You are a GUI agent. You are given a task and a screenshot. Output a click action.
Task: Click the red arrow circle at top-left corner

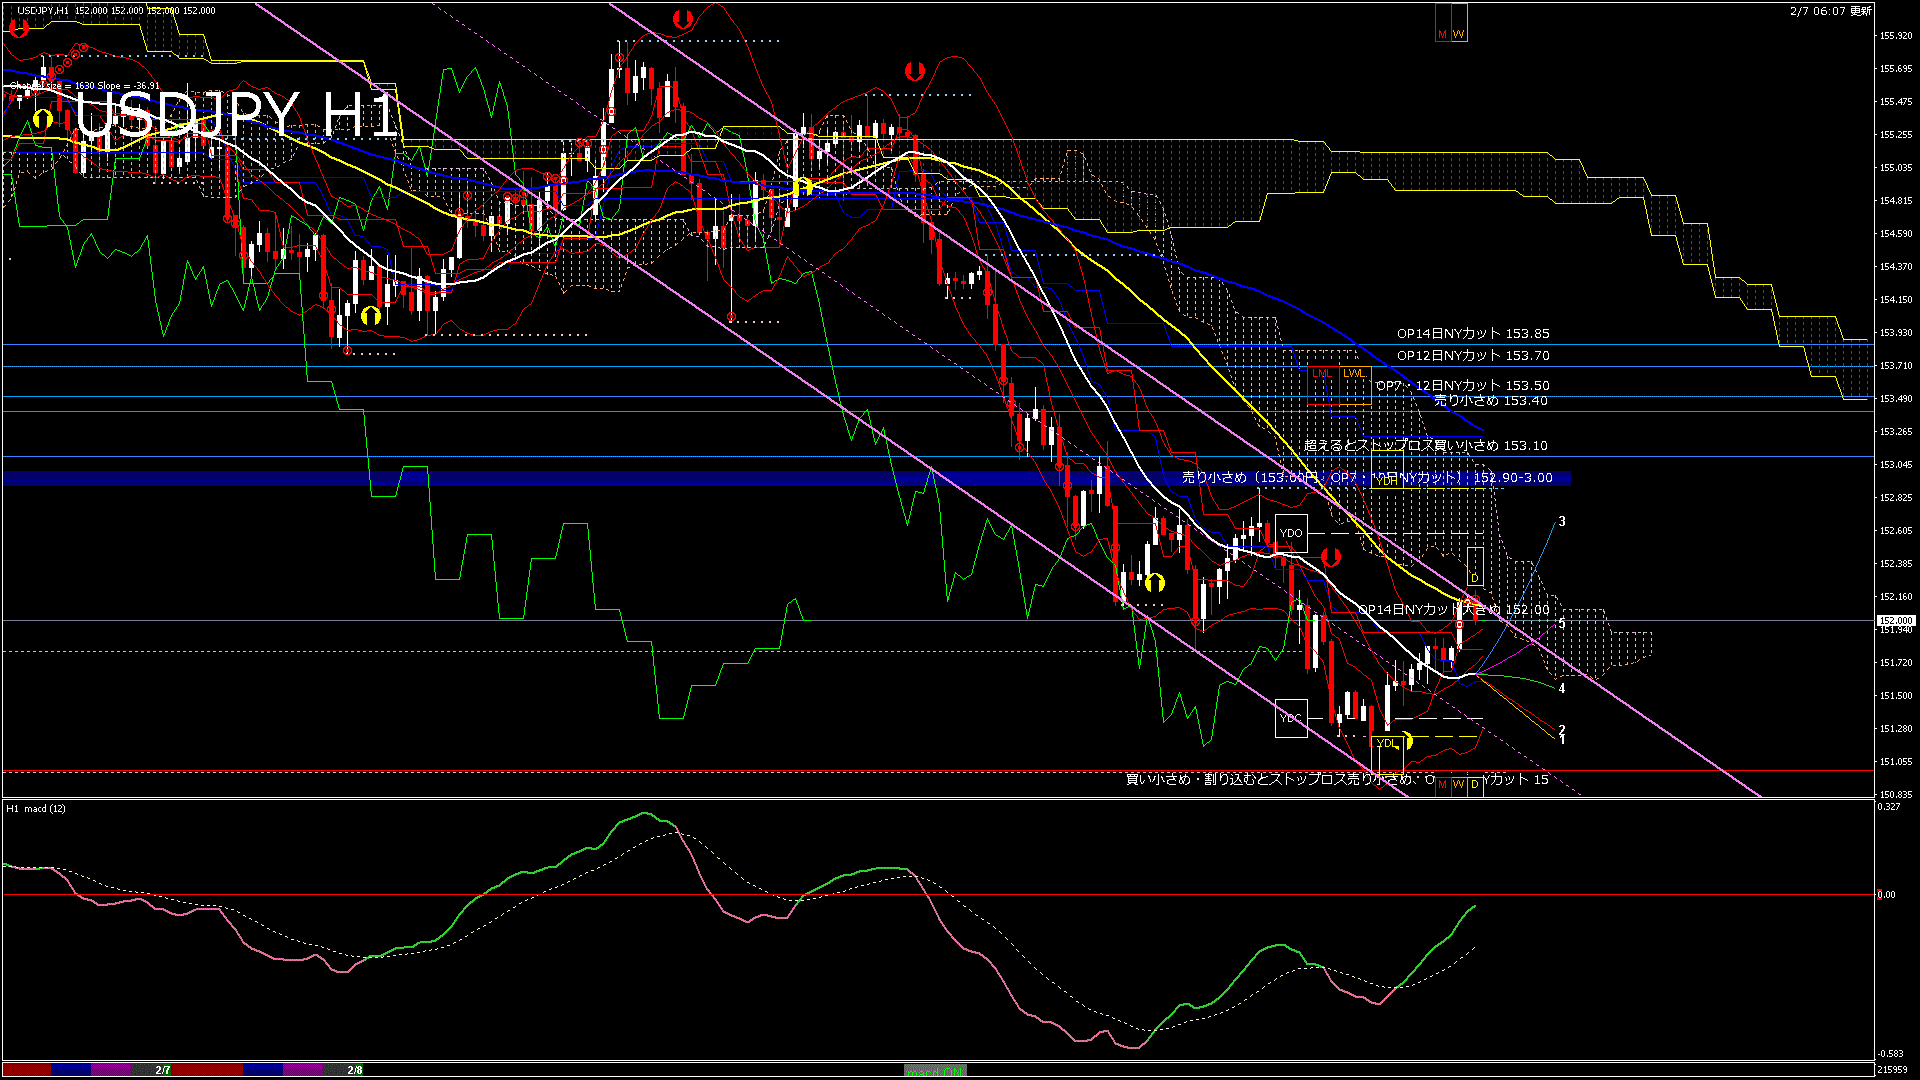point(18,29)
